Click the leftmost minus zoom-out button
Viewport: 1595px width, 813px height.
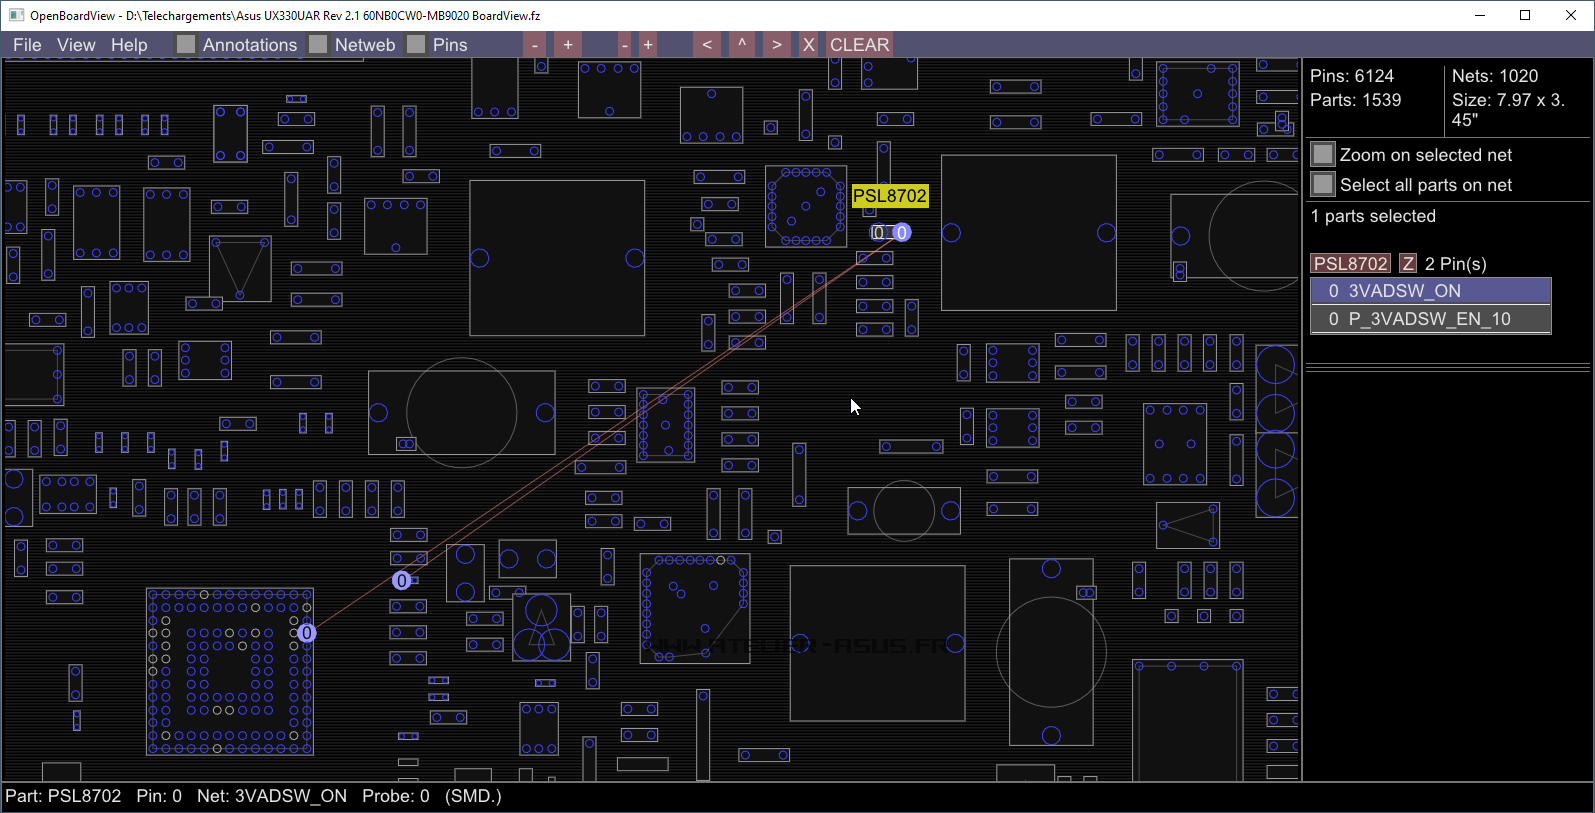pyautogui.click(x=535, y=45)
